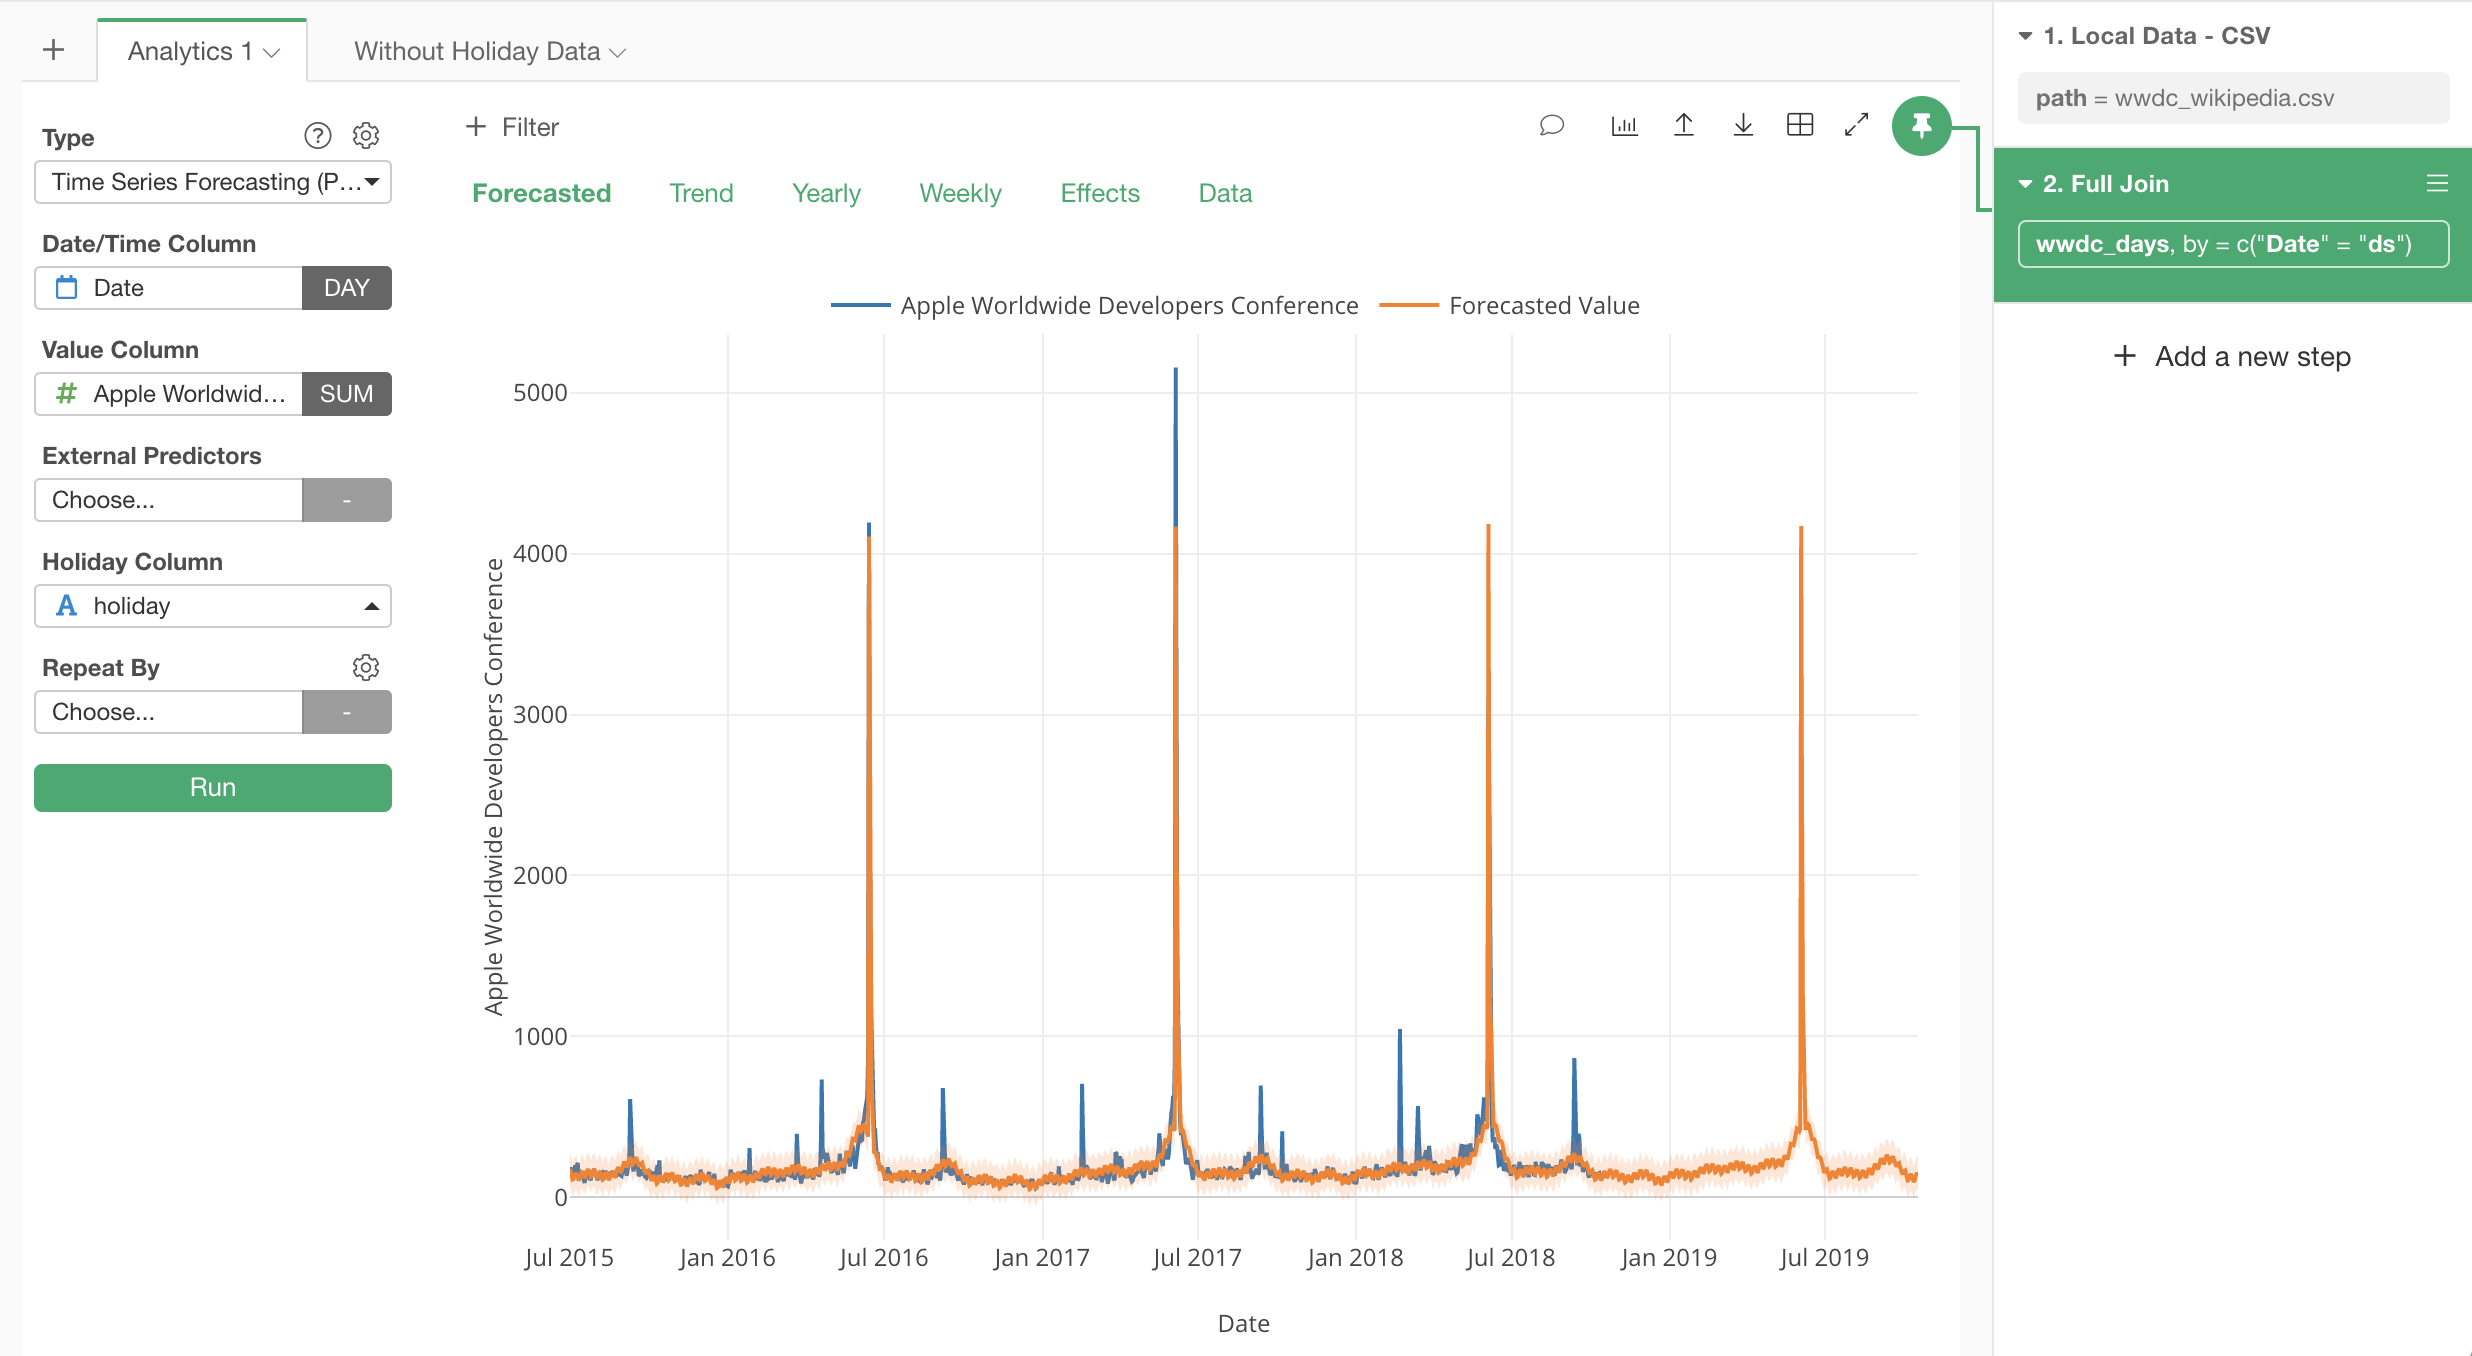This screenshot has height=1356, width=2472.
Task: Open Type settings gear icon
Action: [366, 136]
